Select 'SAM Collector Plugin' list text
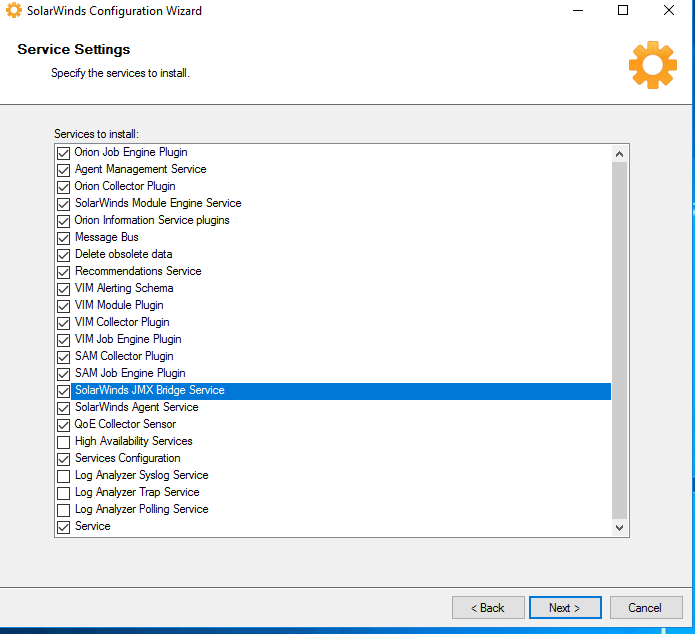The width and height of the screenshot is (695, 634). point(124,356)
